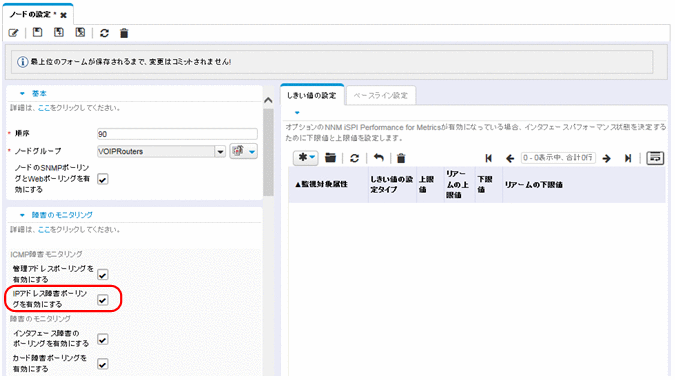Screen dimensions: 675x380
Task: Open the VOIPRouters node group dropdown
Action: coord(220,151)
